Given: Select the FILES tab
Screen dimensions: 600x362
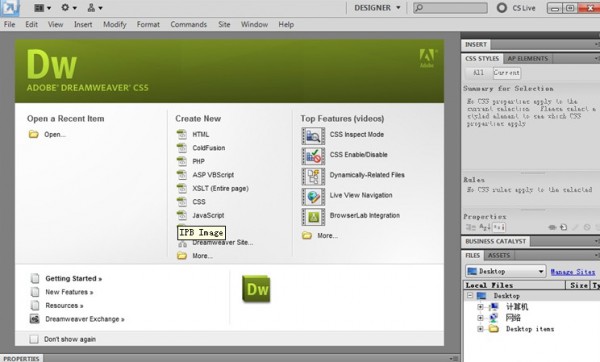Looking at the screenshot, I should (473, 255).
